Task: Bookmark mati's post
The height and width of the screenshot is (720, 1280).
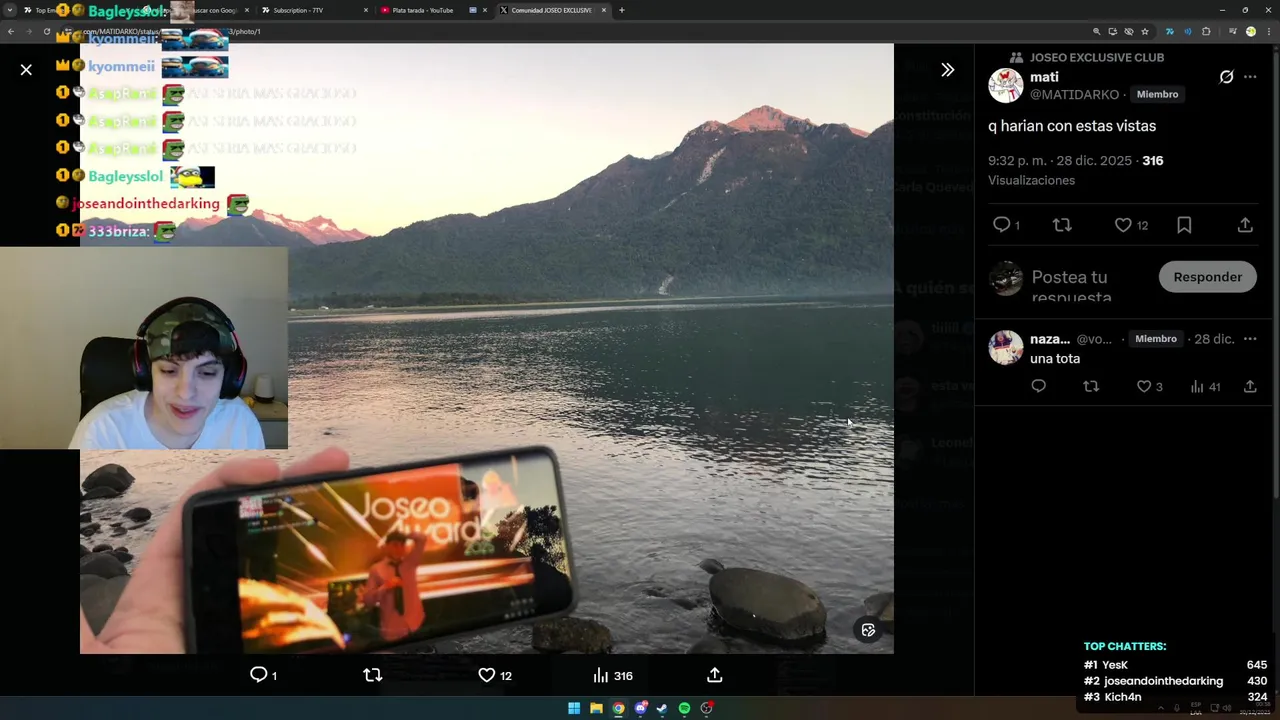Action: click(x=1184, y=225)
